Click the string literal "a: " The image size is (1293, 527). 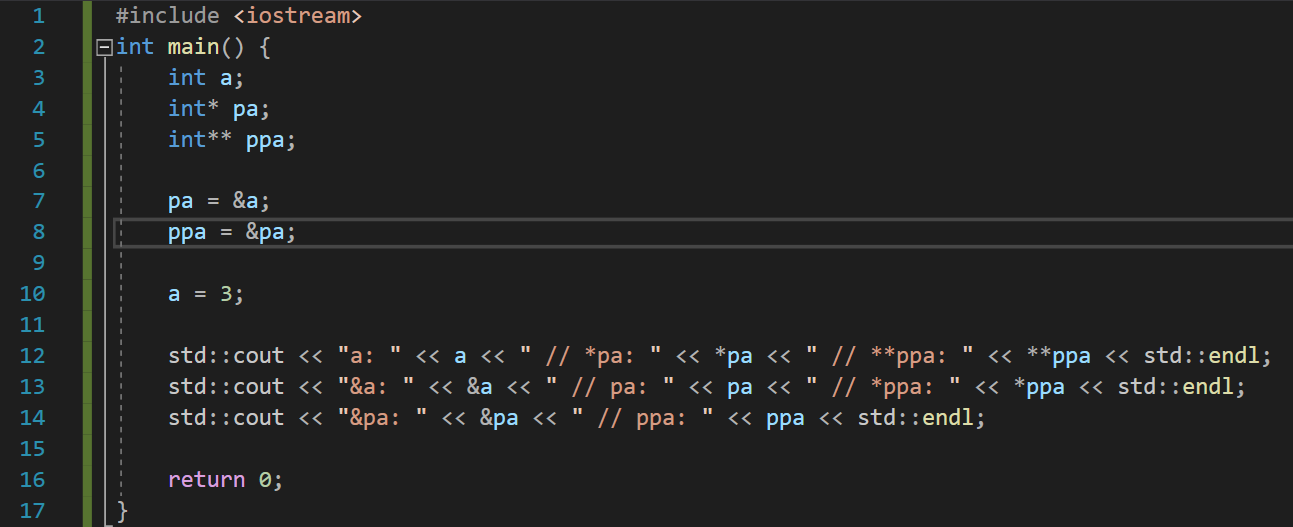[x=369, y=356]
